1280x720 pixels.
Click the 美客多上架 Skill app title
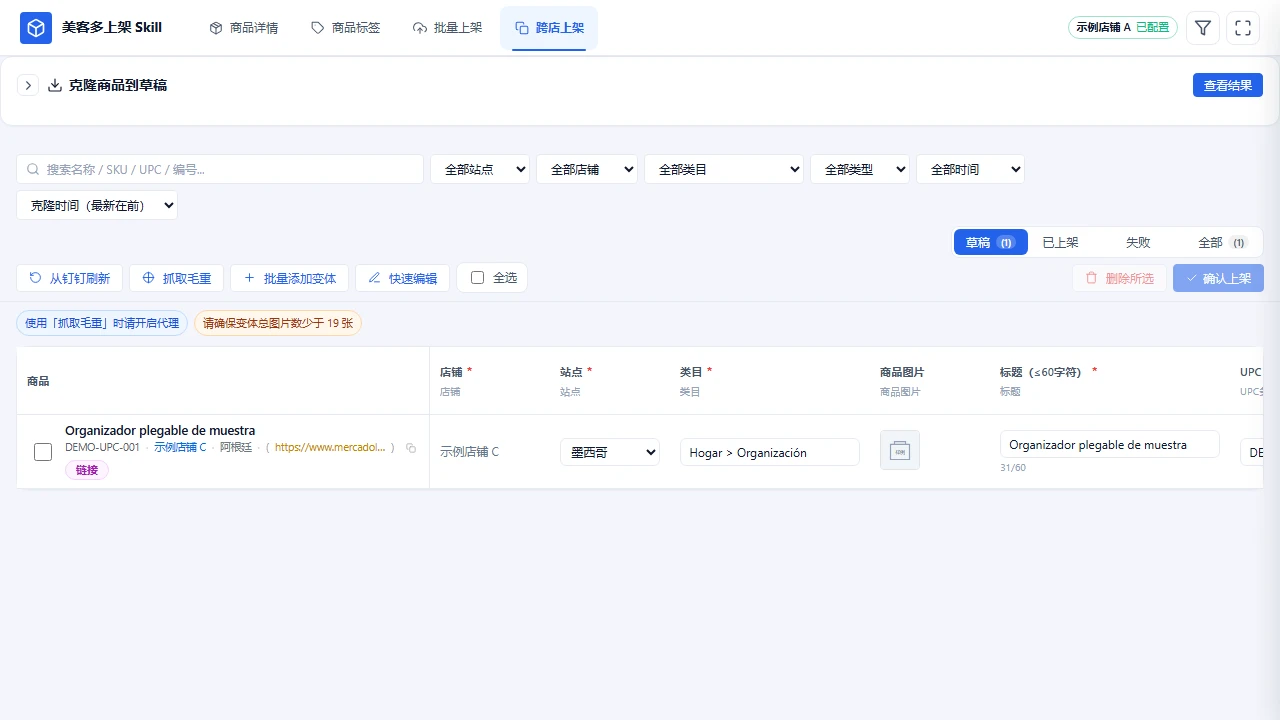(112, 28)
